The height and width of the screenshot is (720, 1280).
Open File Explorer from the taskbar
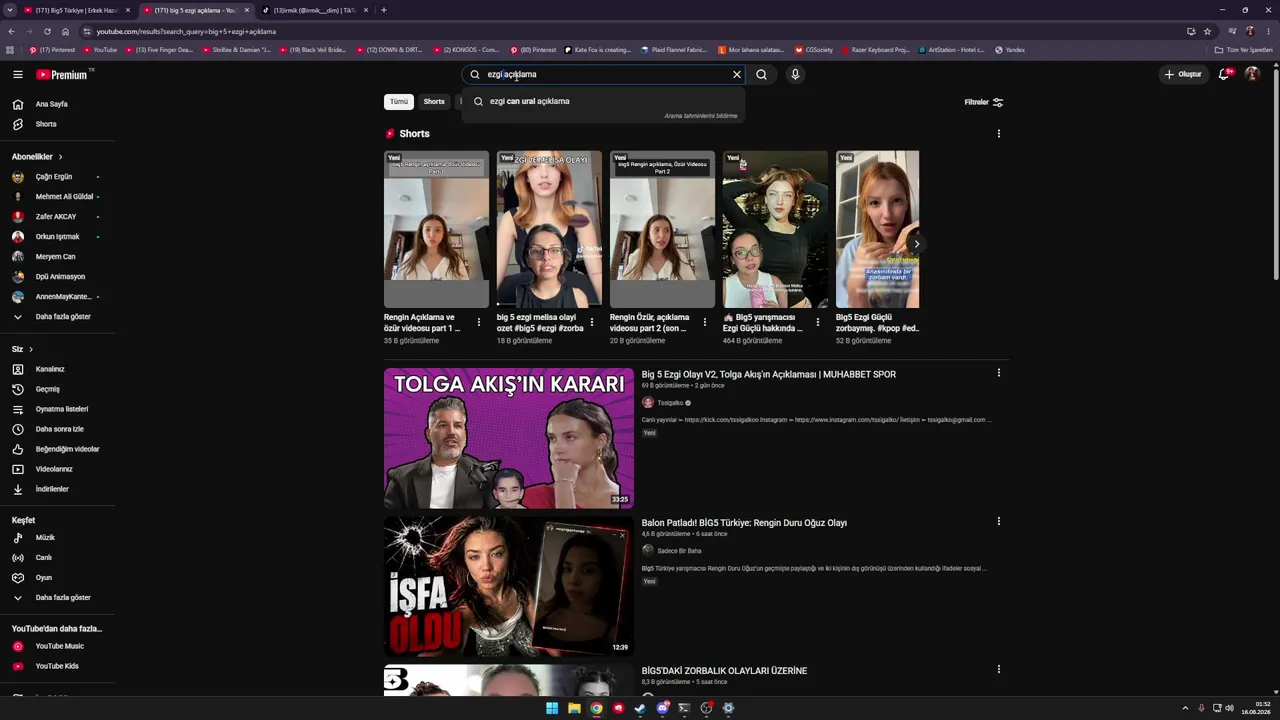click(x=574, y=708)
